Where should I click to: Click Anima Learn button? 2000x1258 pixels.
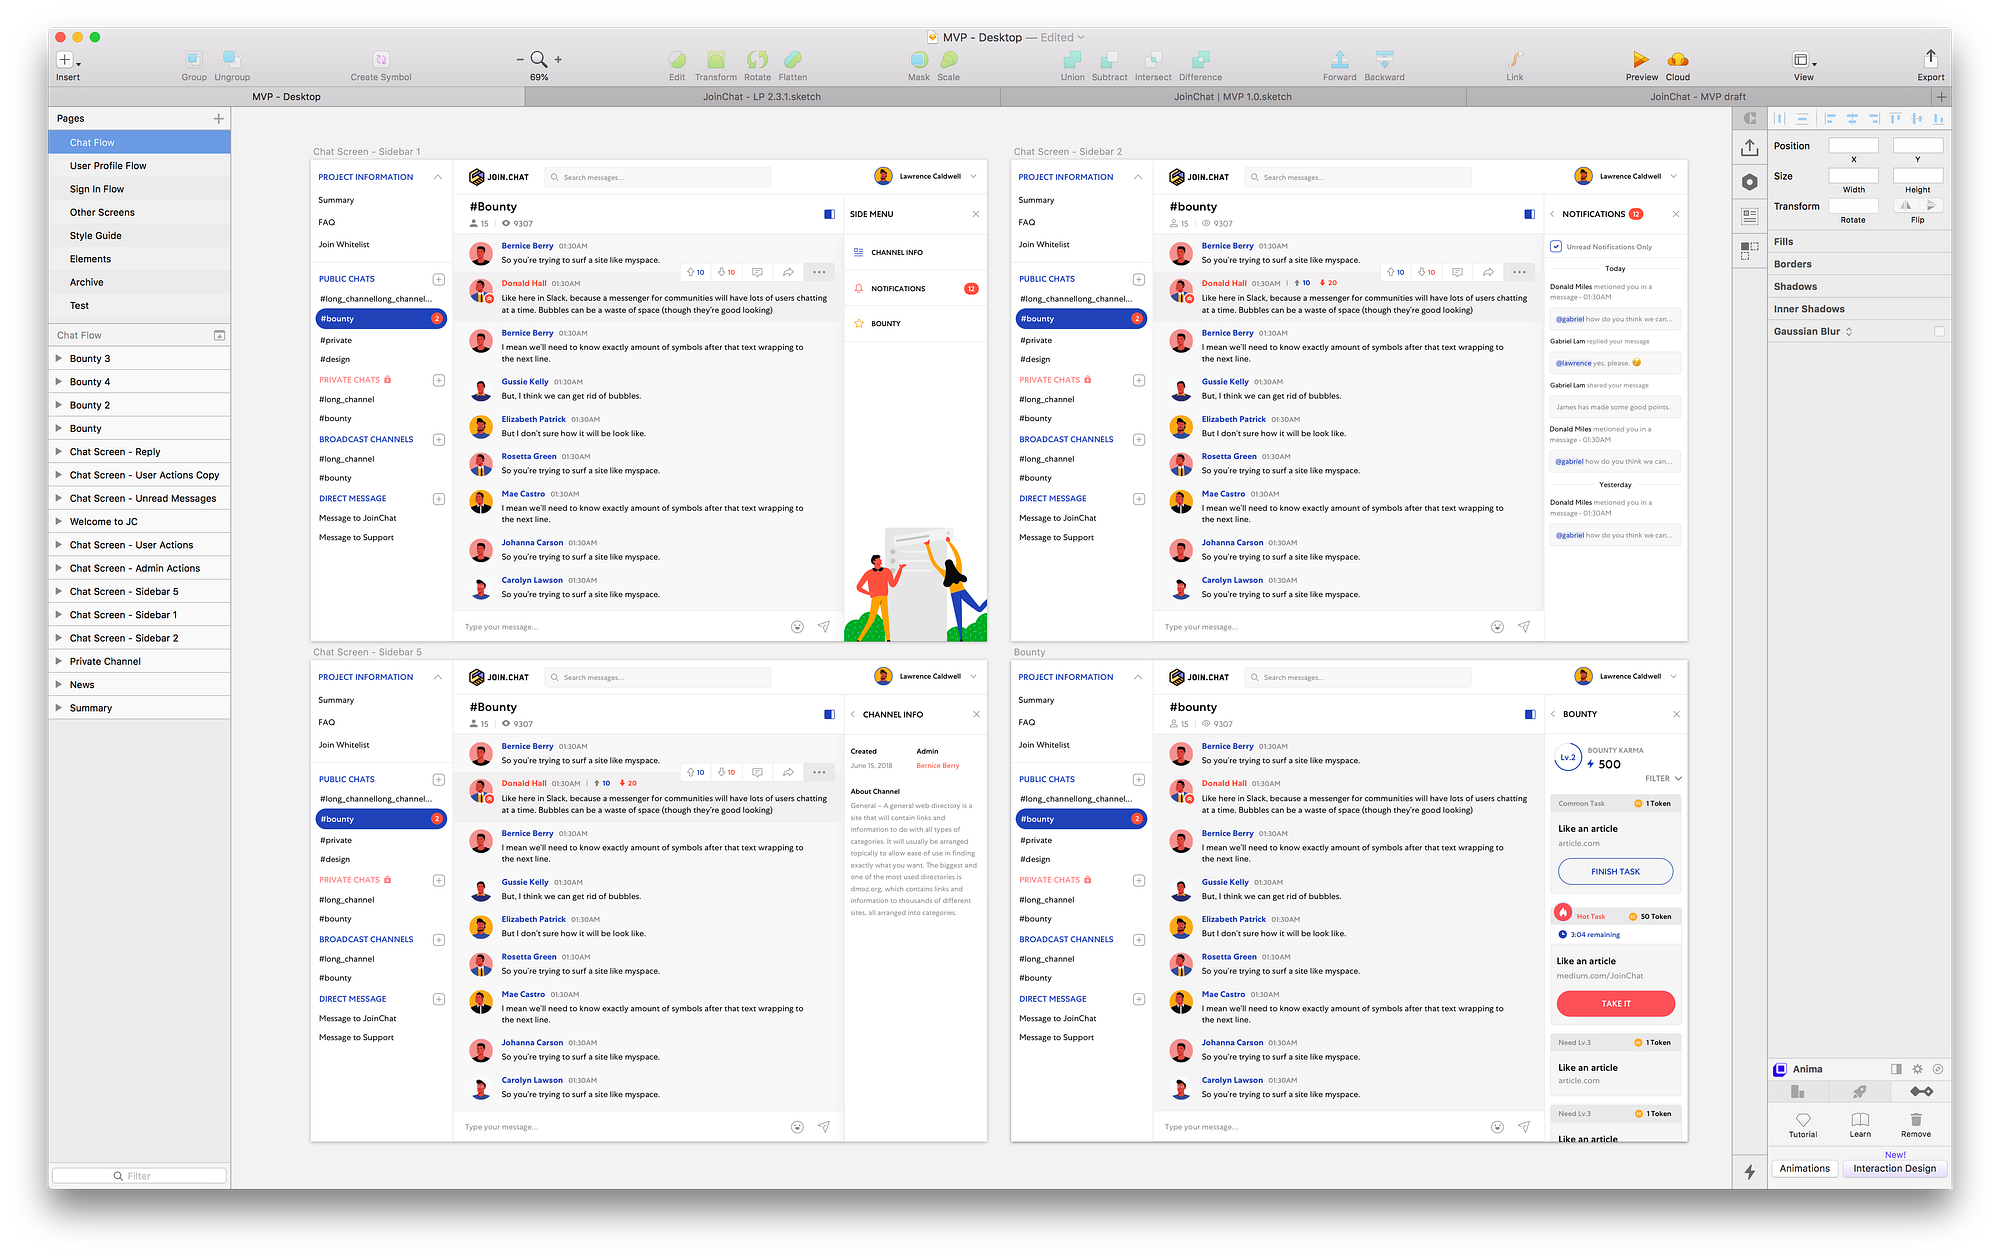click(x=1860, y=1125)
